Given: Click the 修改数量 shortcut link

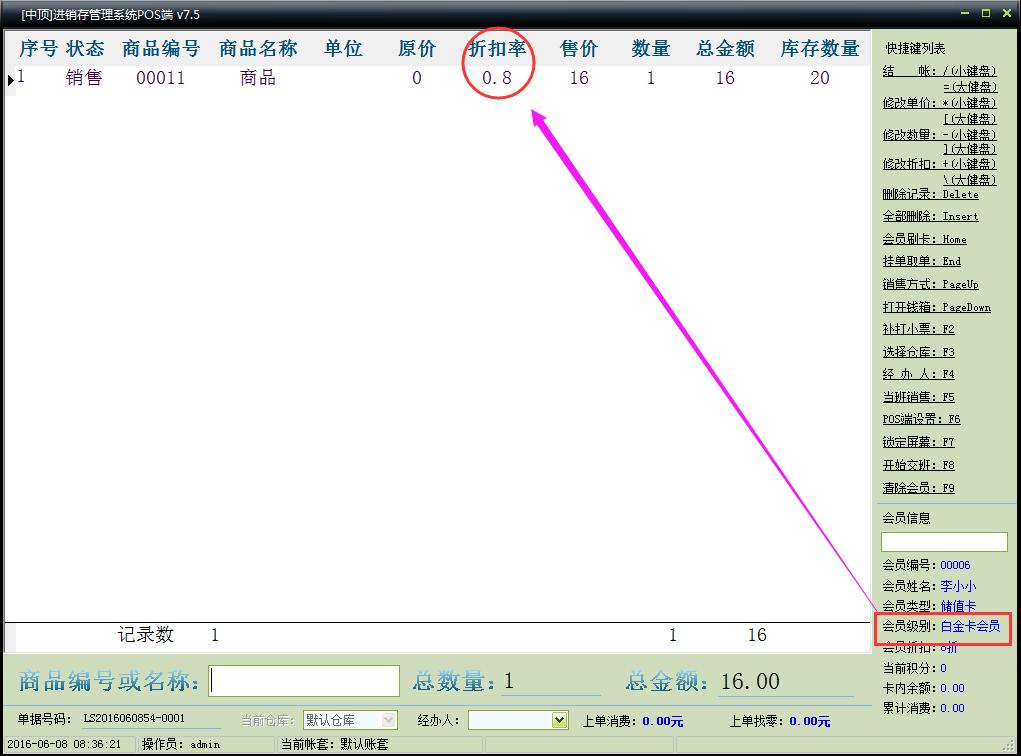Looking at the screenshot, I should tap(939, 135).
